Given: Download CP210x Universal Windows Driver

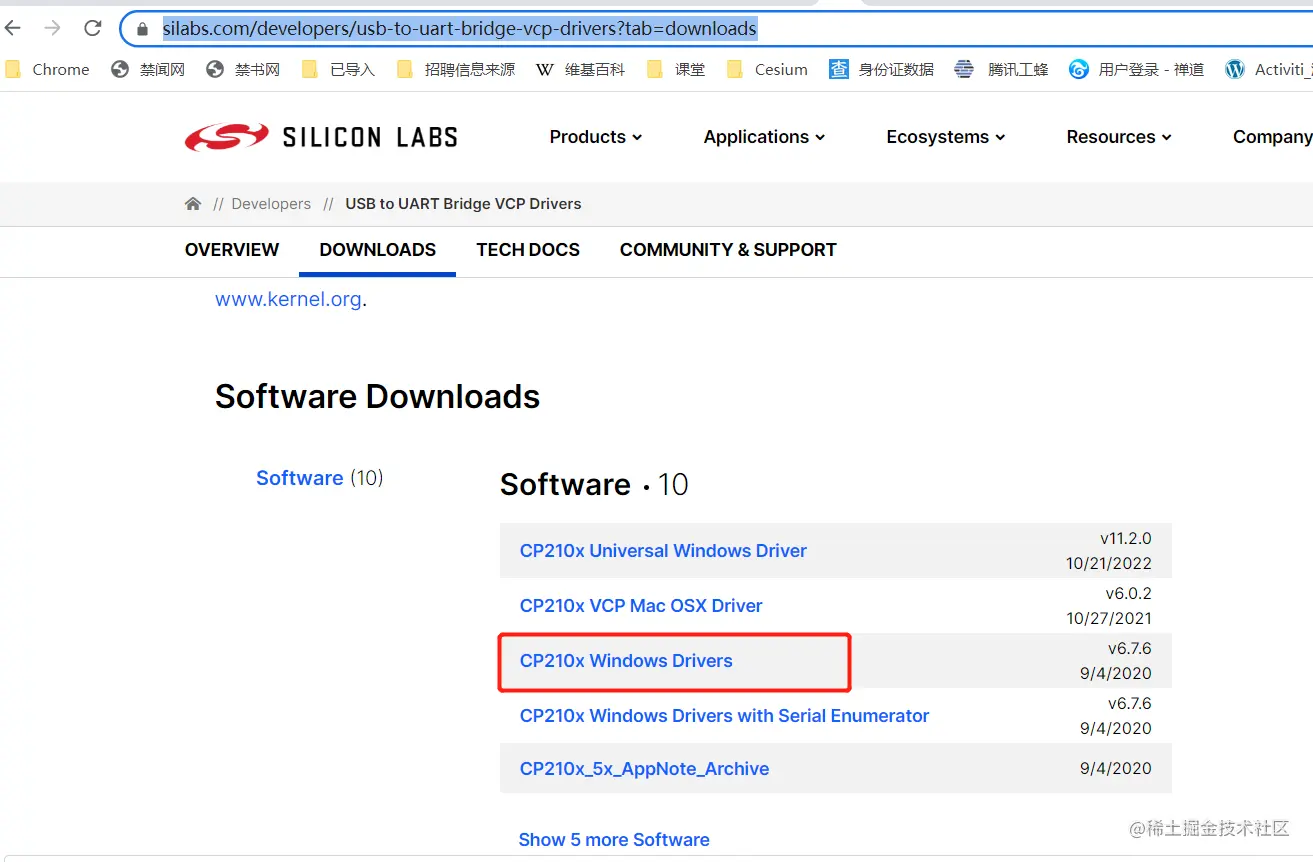Looking at the screenshot, I should pyautogui.click(x=663, y=551).
